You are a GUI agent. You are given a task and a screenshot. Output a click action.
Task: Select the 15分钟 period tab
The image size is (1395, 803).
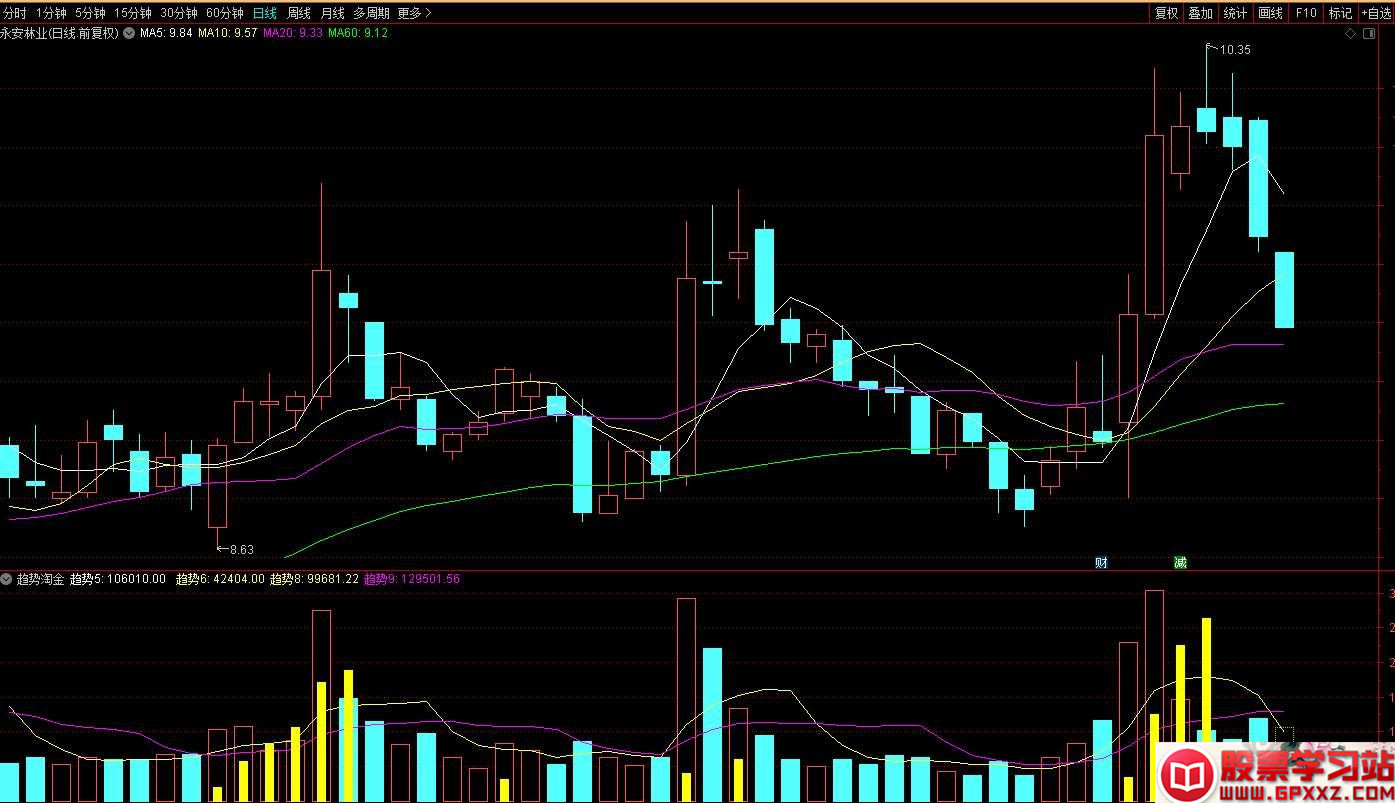coord(133,13)
